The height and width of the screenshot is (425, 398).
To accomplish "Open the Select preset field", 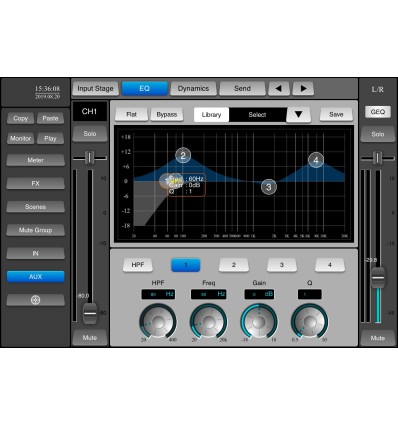I will pos(257,115).
